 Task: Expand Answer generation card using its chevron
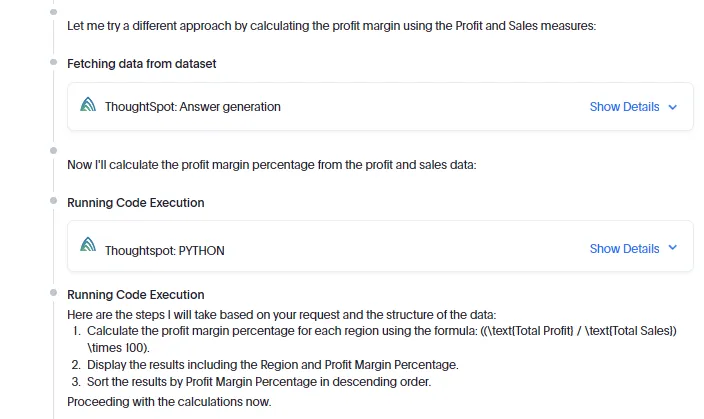point(672,107)
